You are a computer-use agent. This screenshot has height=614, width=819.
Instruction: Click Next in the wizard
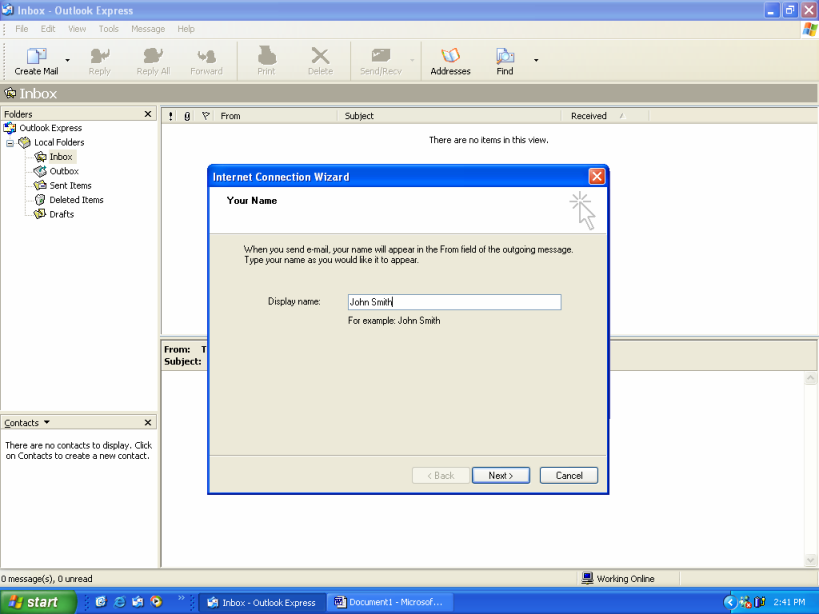[x=501, y=476]
